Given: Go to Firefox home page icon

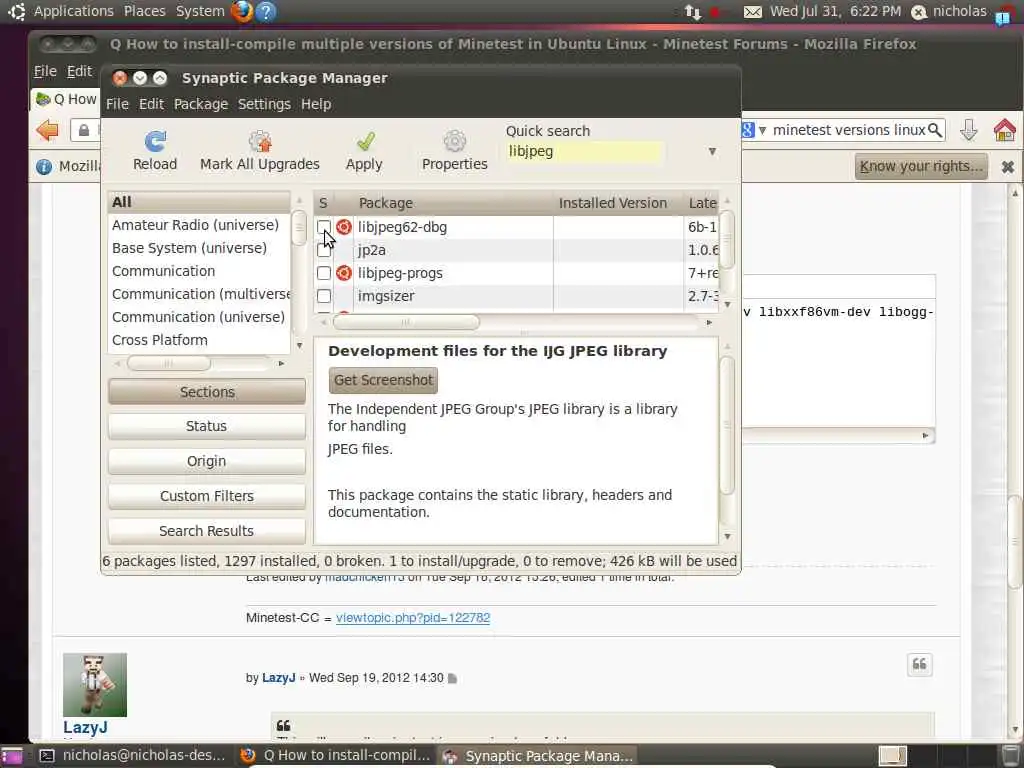Looking at the screenshot, I should 1004,130.
